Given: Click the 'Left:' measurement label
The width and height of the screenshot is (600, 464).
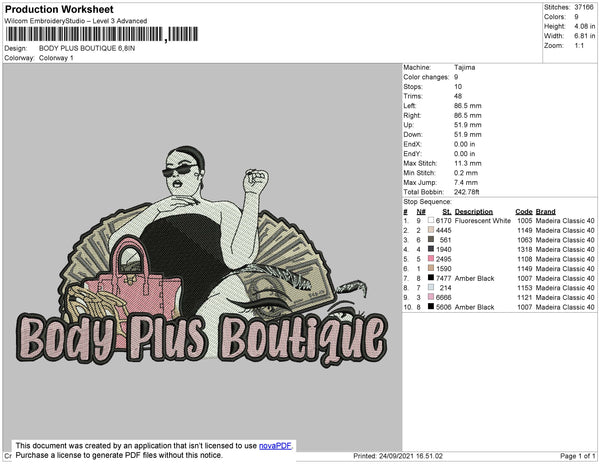Looking at the screenshot, I should [x=409, y=106].
